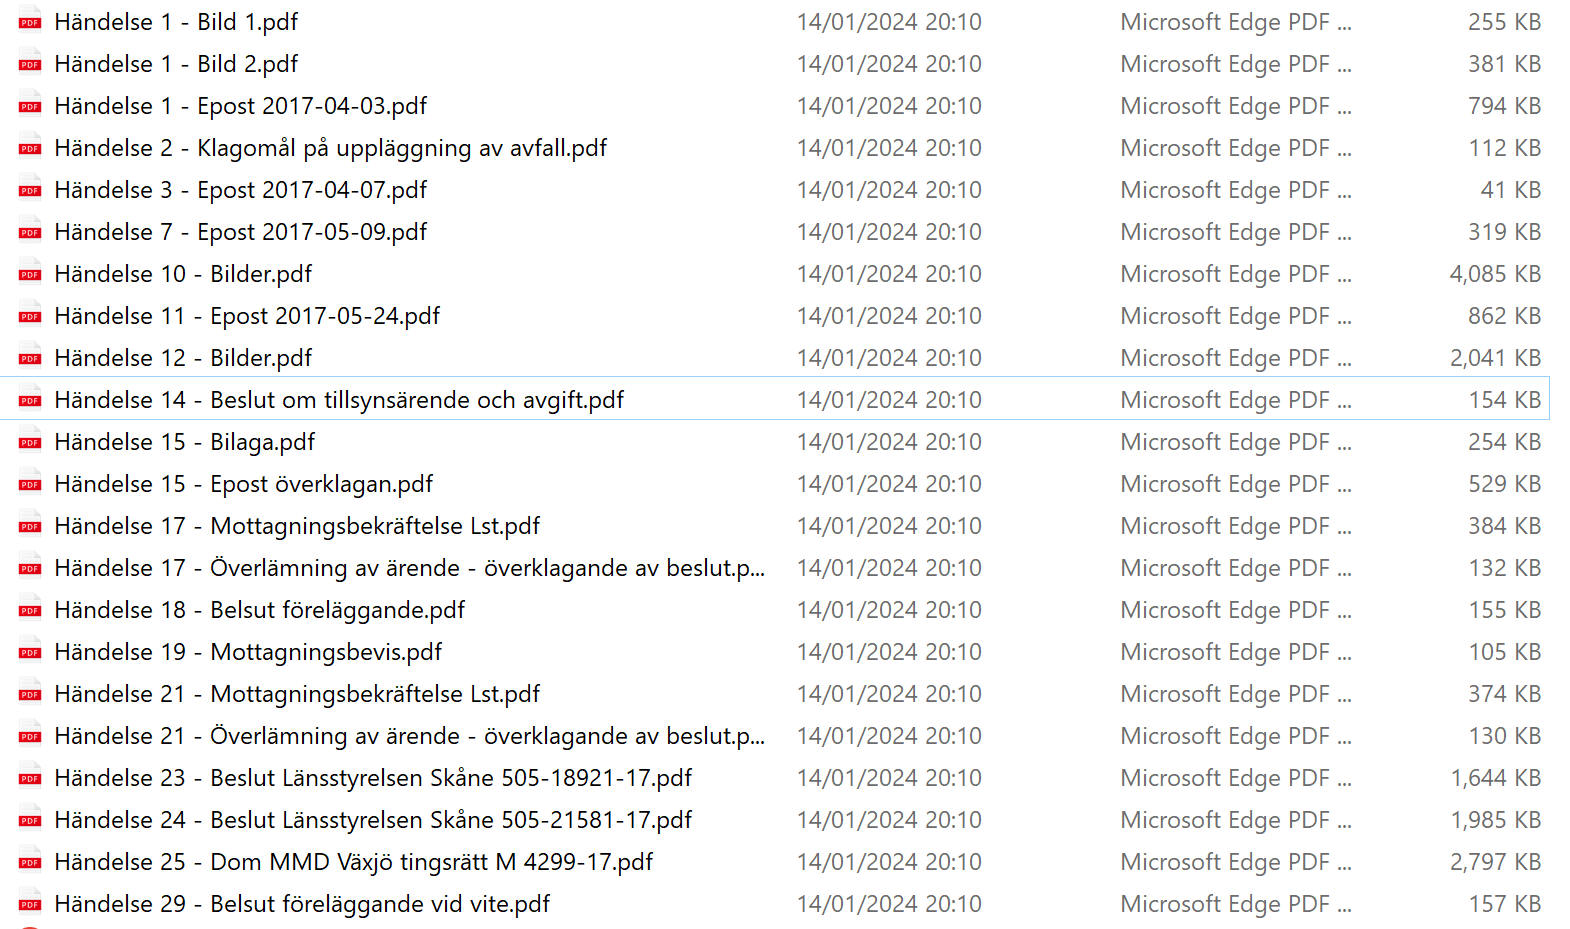Select file name Händelse 1 - Bild 2.pdf

[176, 64]
